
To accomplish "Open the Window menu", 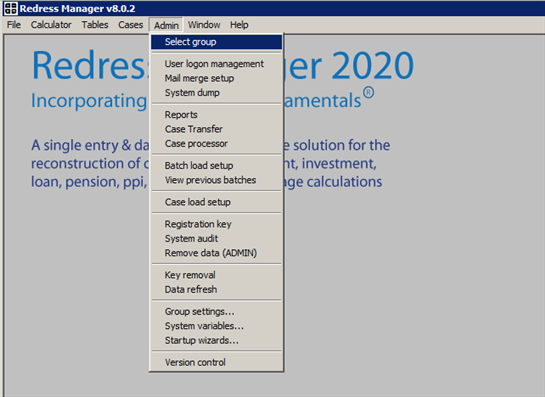I will tap(204, 25).
